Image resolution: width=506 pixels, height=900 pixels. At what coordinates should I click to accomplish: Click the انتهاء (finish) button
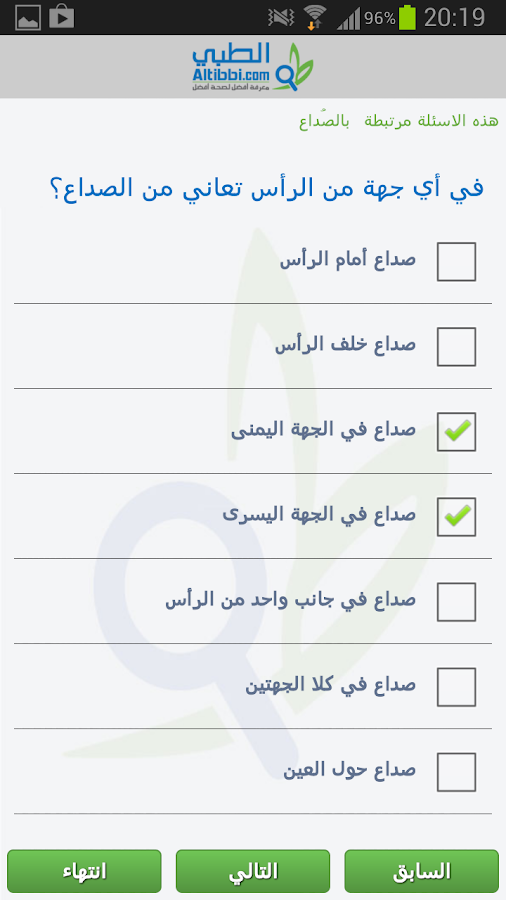pos(84,871)
